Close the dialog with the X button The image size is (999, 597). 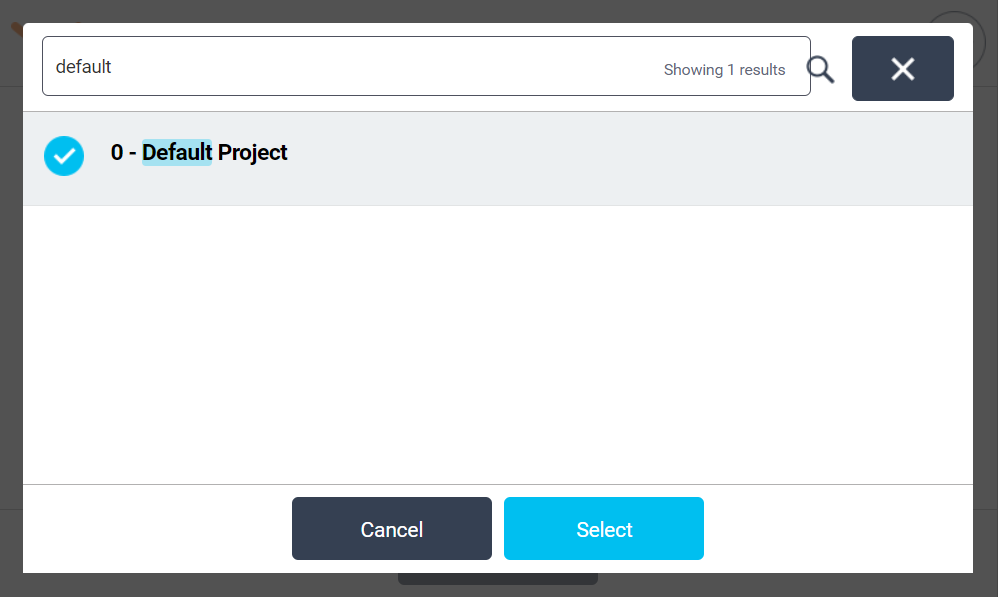(x=902, y=69)
